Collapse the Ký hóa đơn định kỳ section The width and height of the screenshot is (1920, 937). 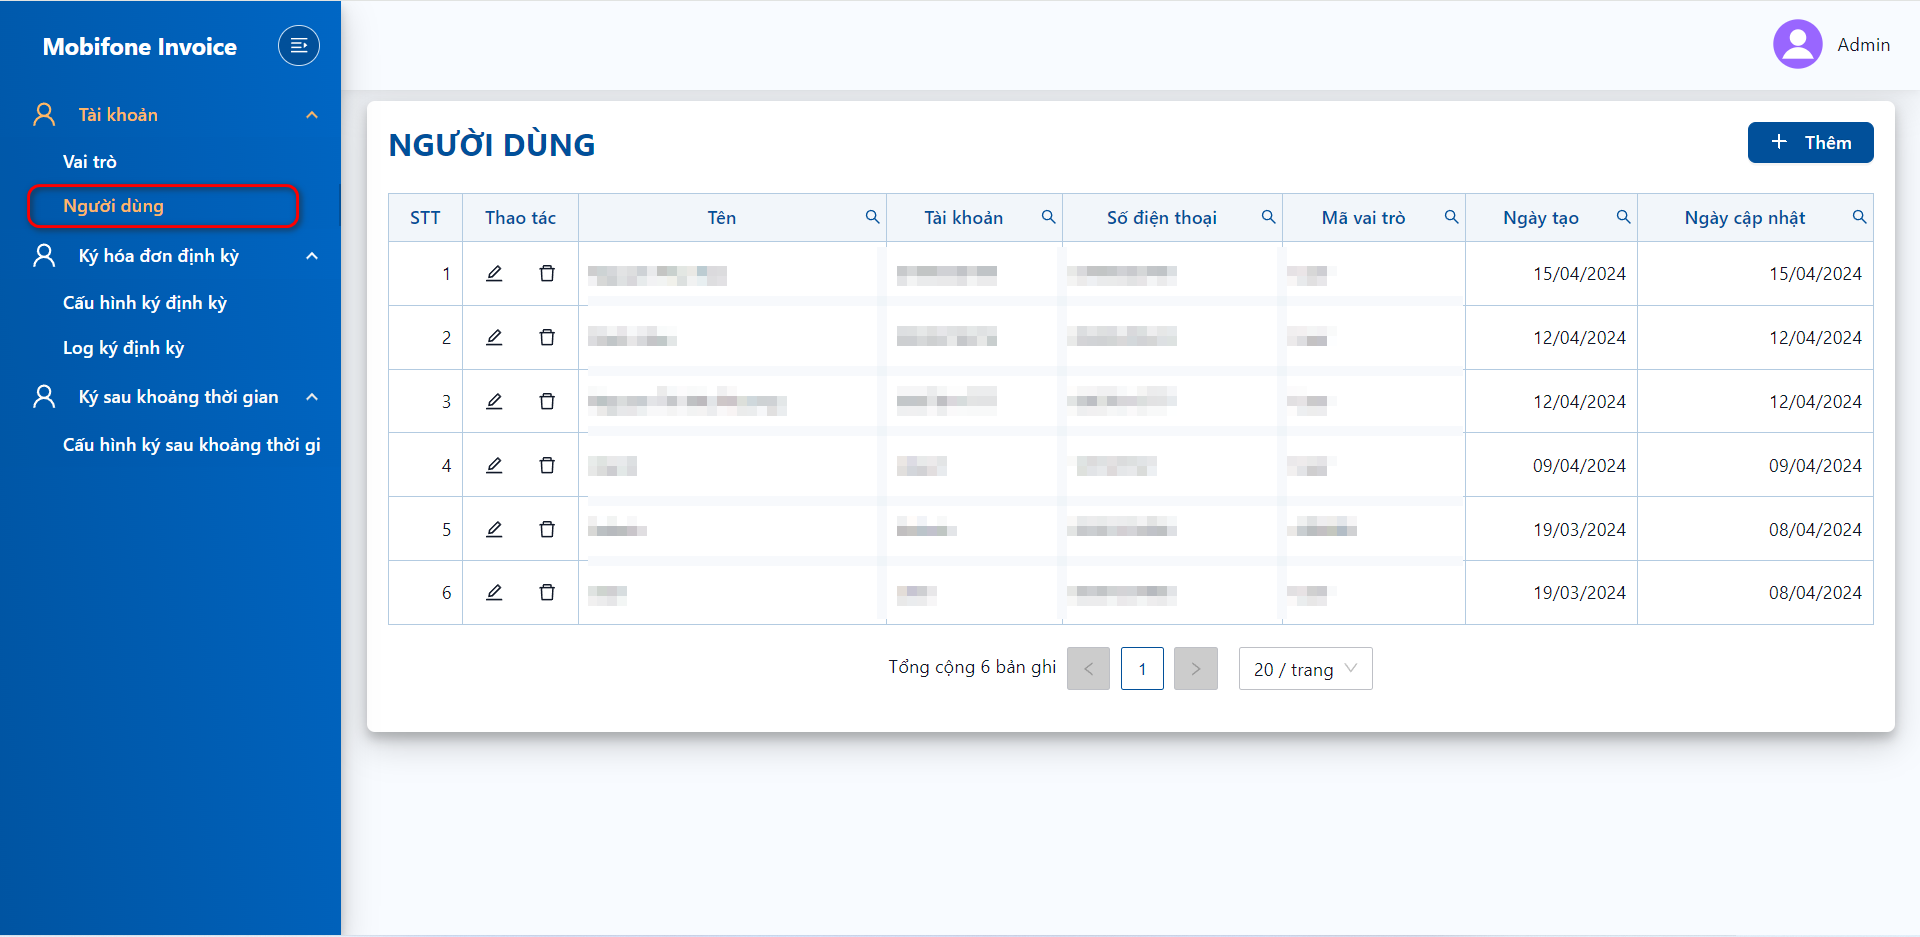312,256
